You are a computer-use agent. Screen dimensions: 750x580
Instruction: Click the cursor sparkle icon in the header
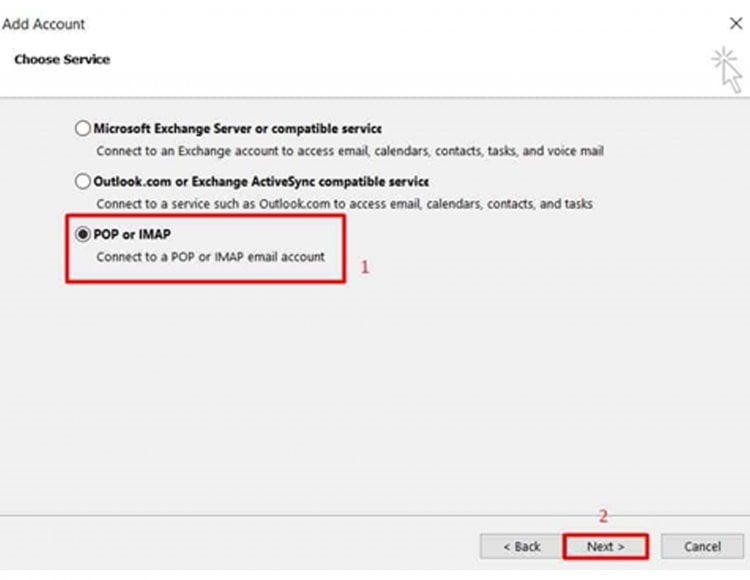(727, 69)
